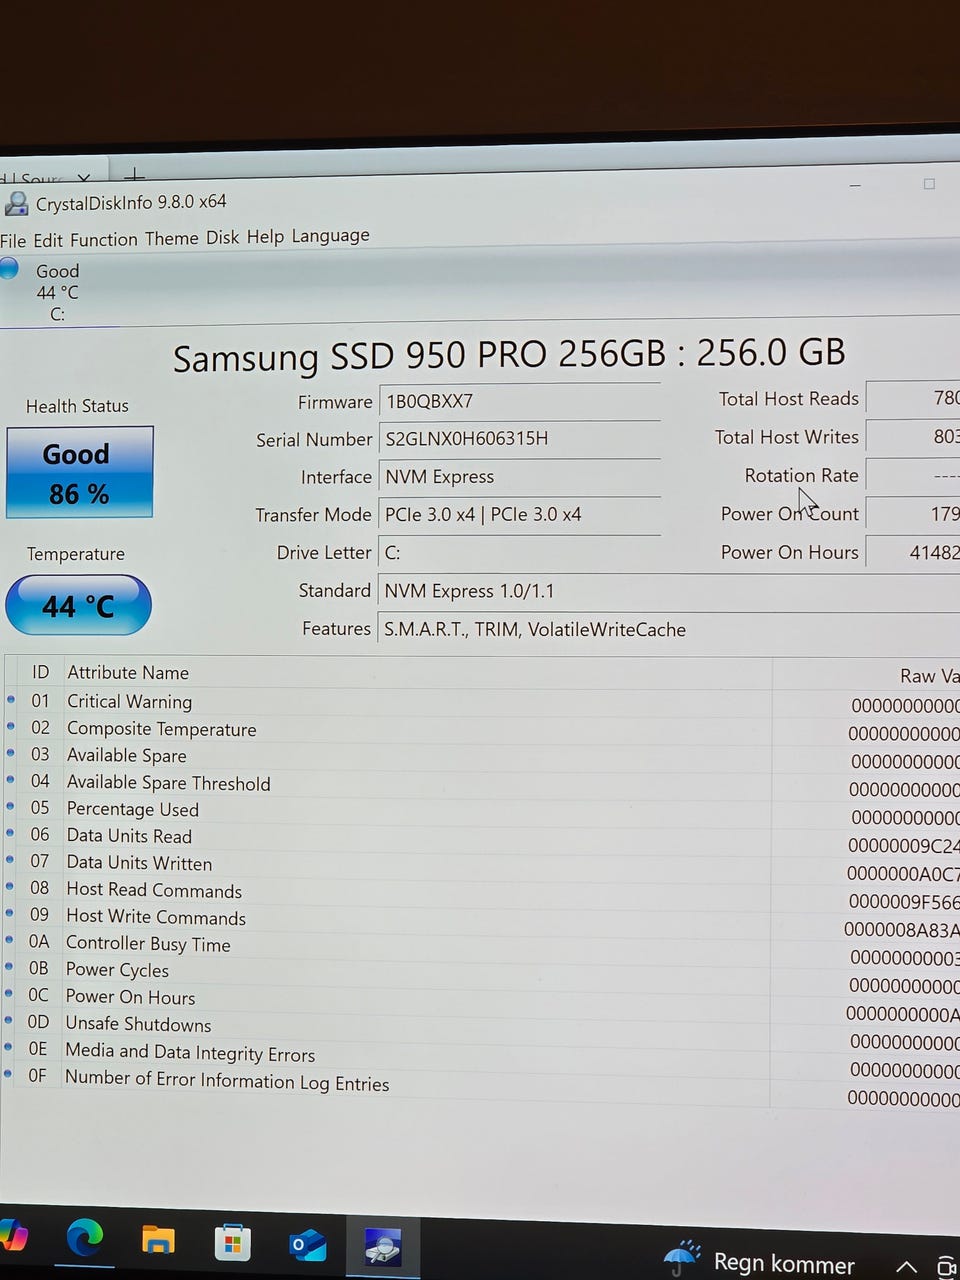
Task: Open the Theme menu
Action: [x=171, y=239]
